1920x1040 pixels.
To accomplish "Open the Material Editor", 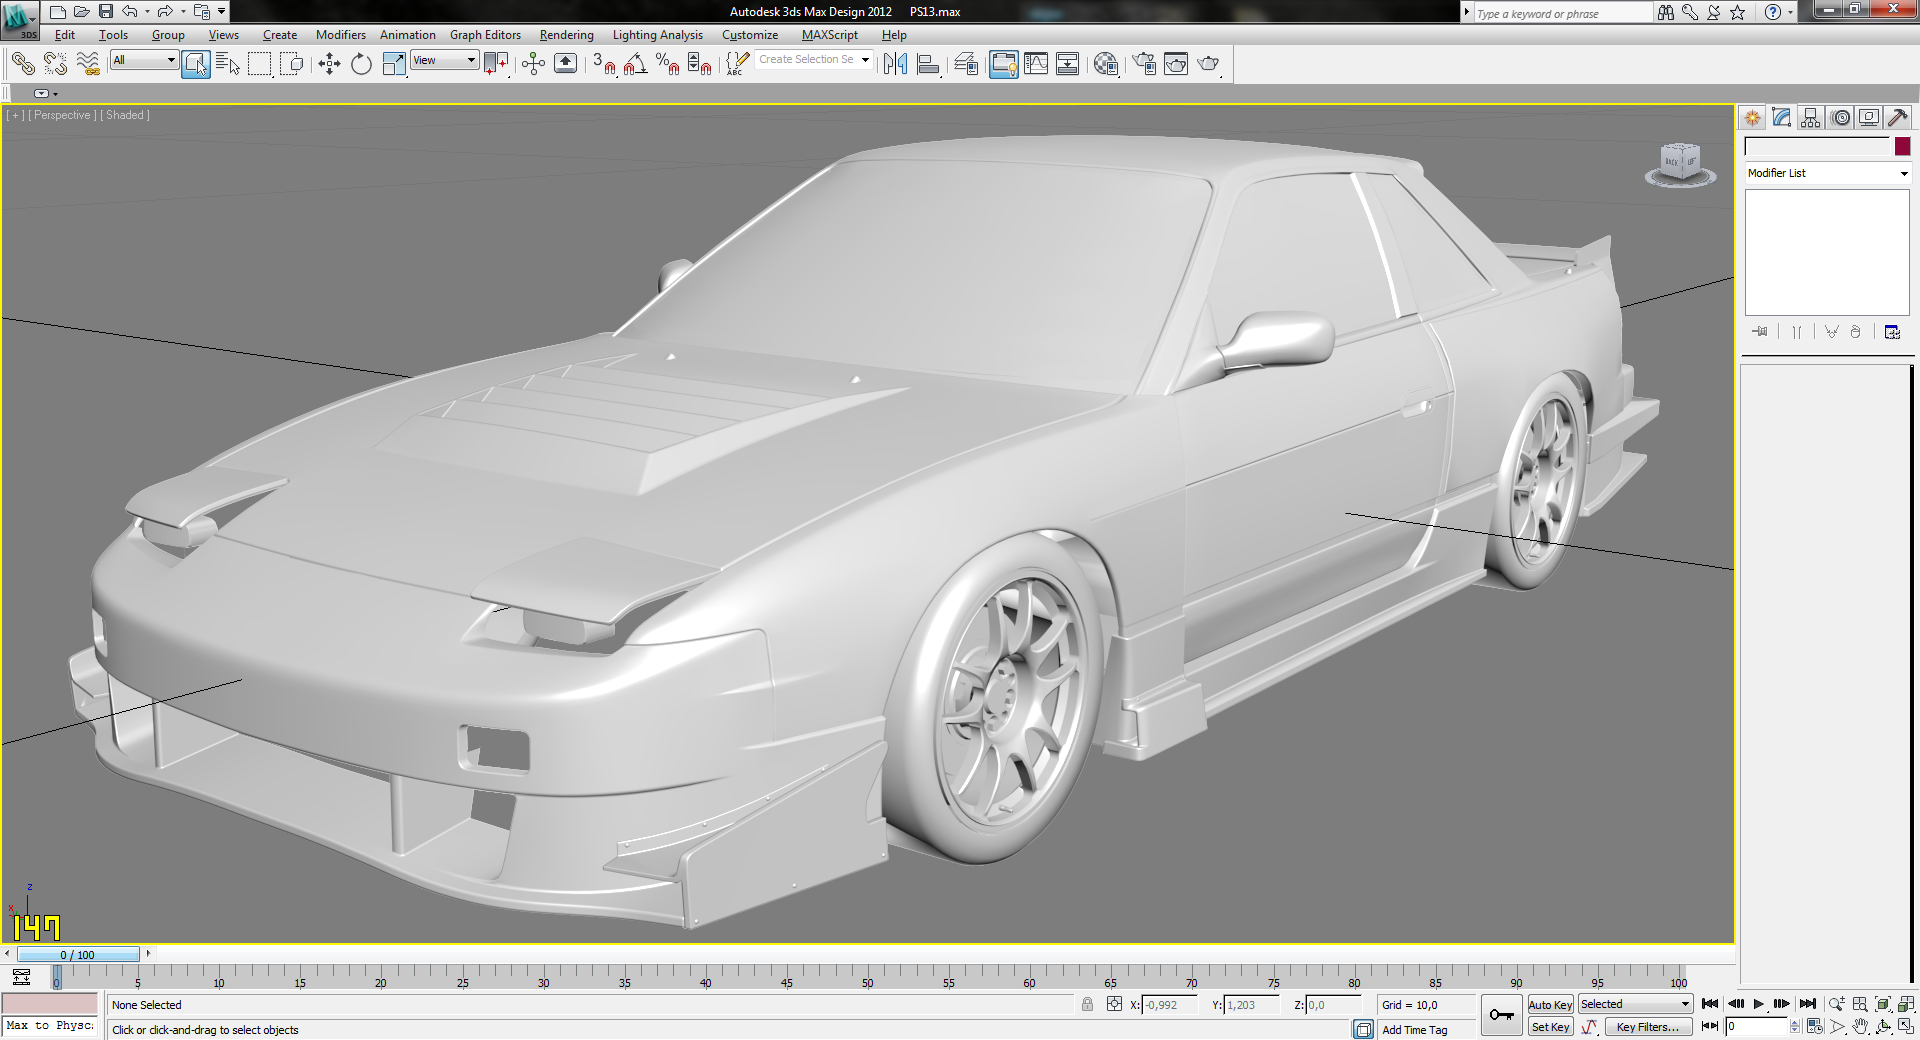I will [x=1105, y=64].
